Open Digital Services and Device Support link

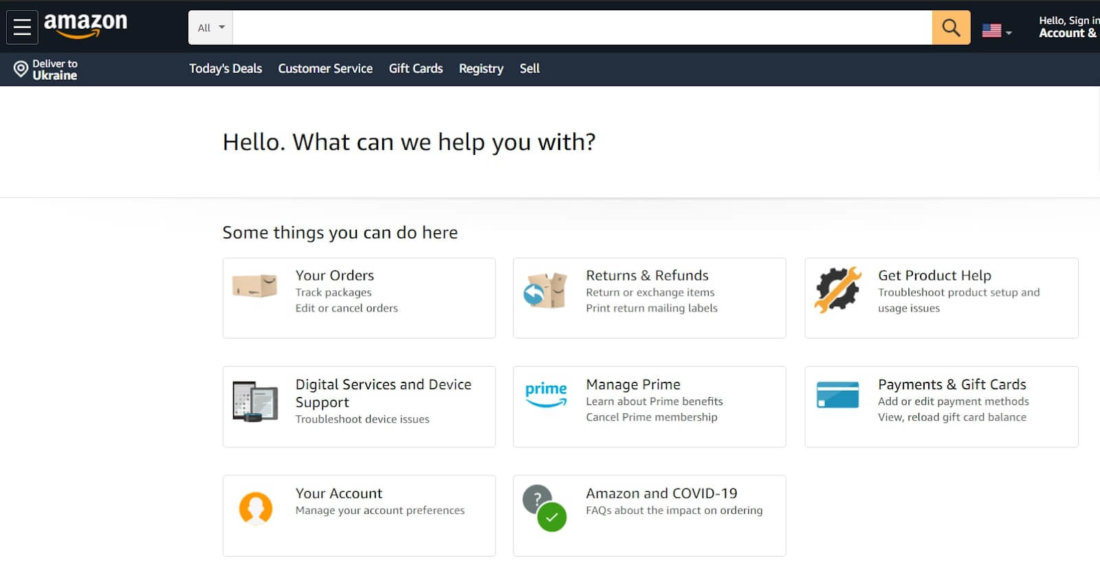tap(383, 393)
